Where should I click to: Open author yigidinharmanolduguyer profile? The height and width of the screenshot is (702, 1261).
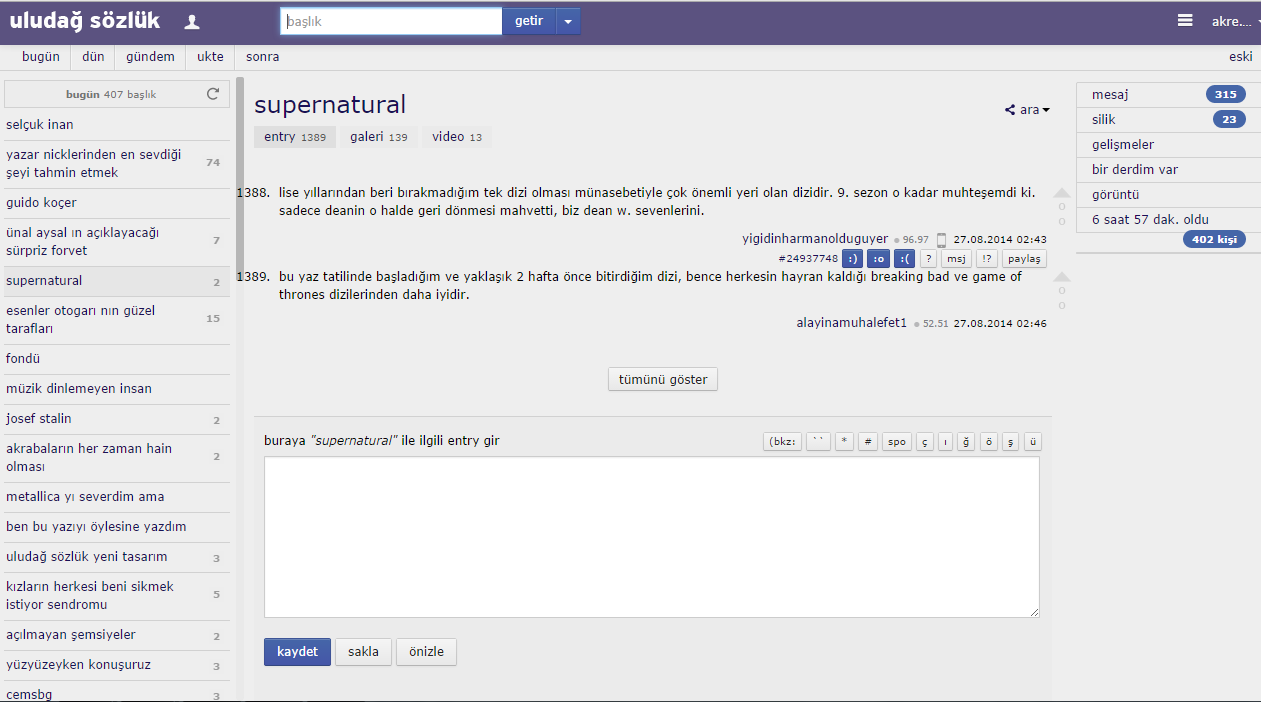point(815,239)
